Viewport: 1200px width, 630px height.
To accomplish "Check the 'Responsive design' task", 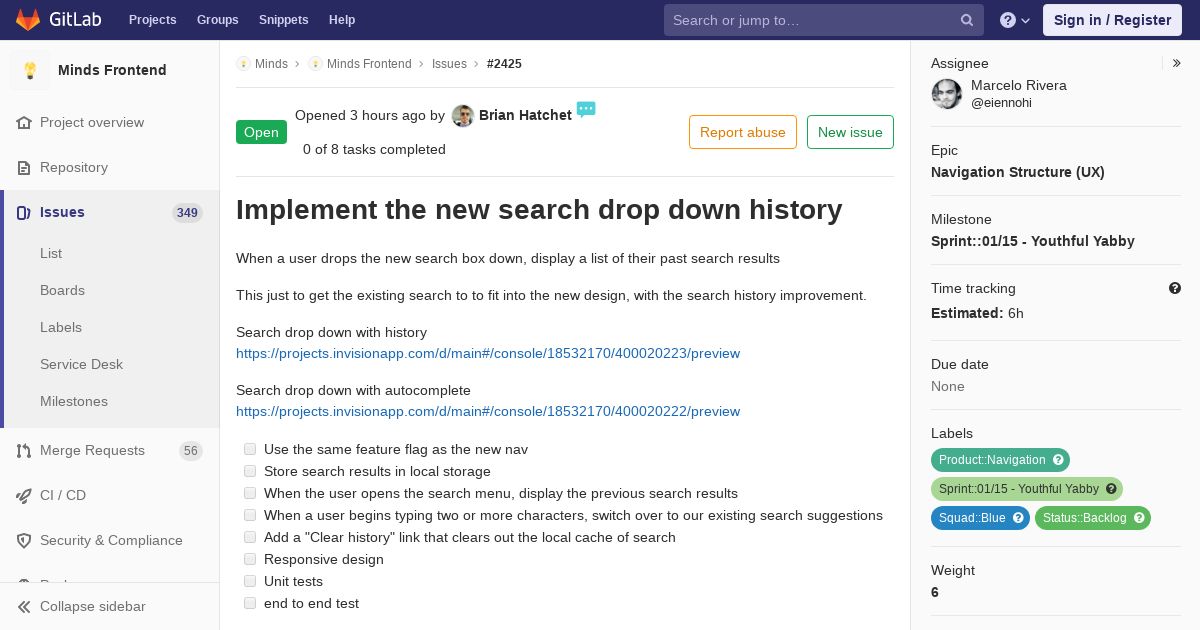I will pos(250,559).
